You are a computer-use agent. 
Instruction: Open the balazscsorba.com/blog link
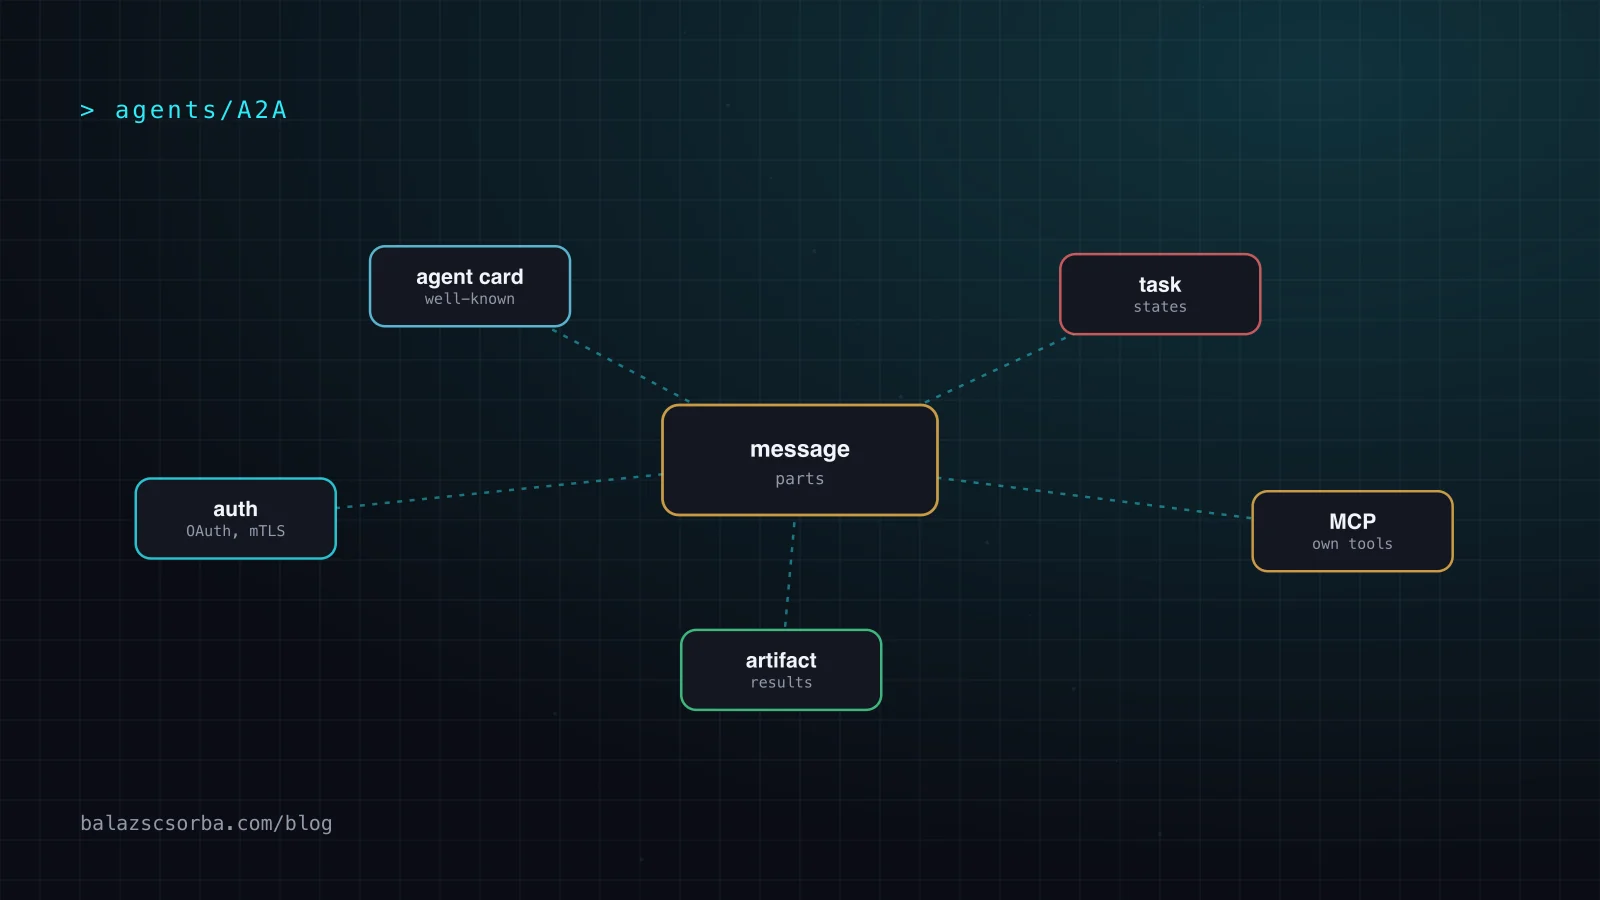pyautogui.click(x=206, y=823)
